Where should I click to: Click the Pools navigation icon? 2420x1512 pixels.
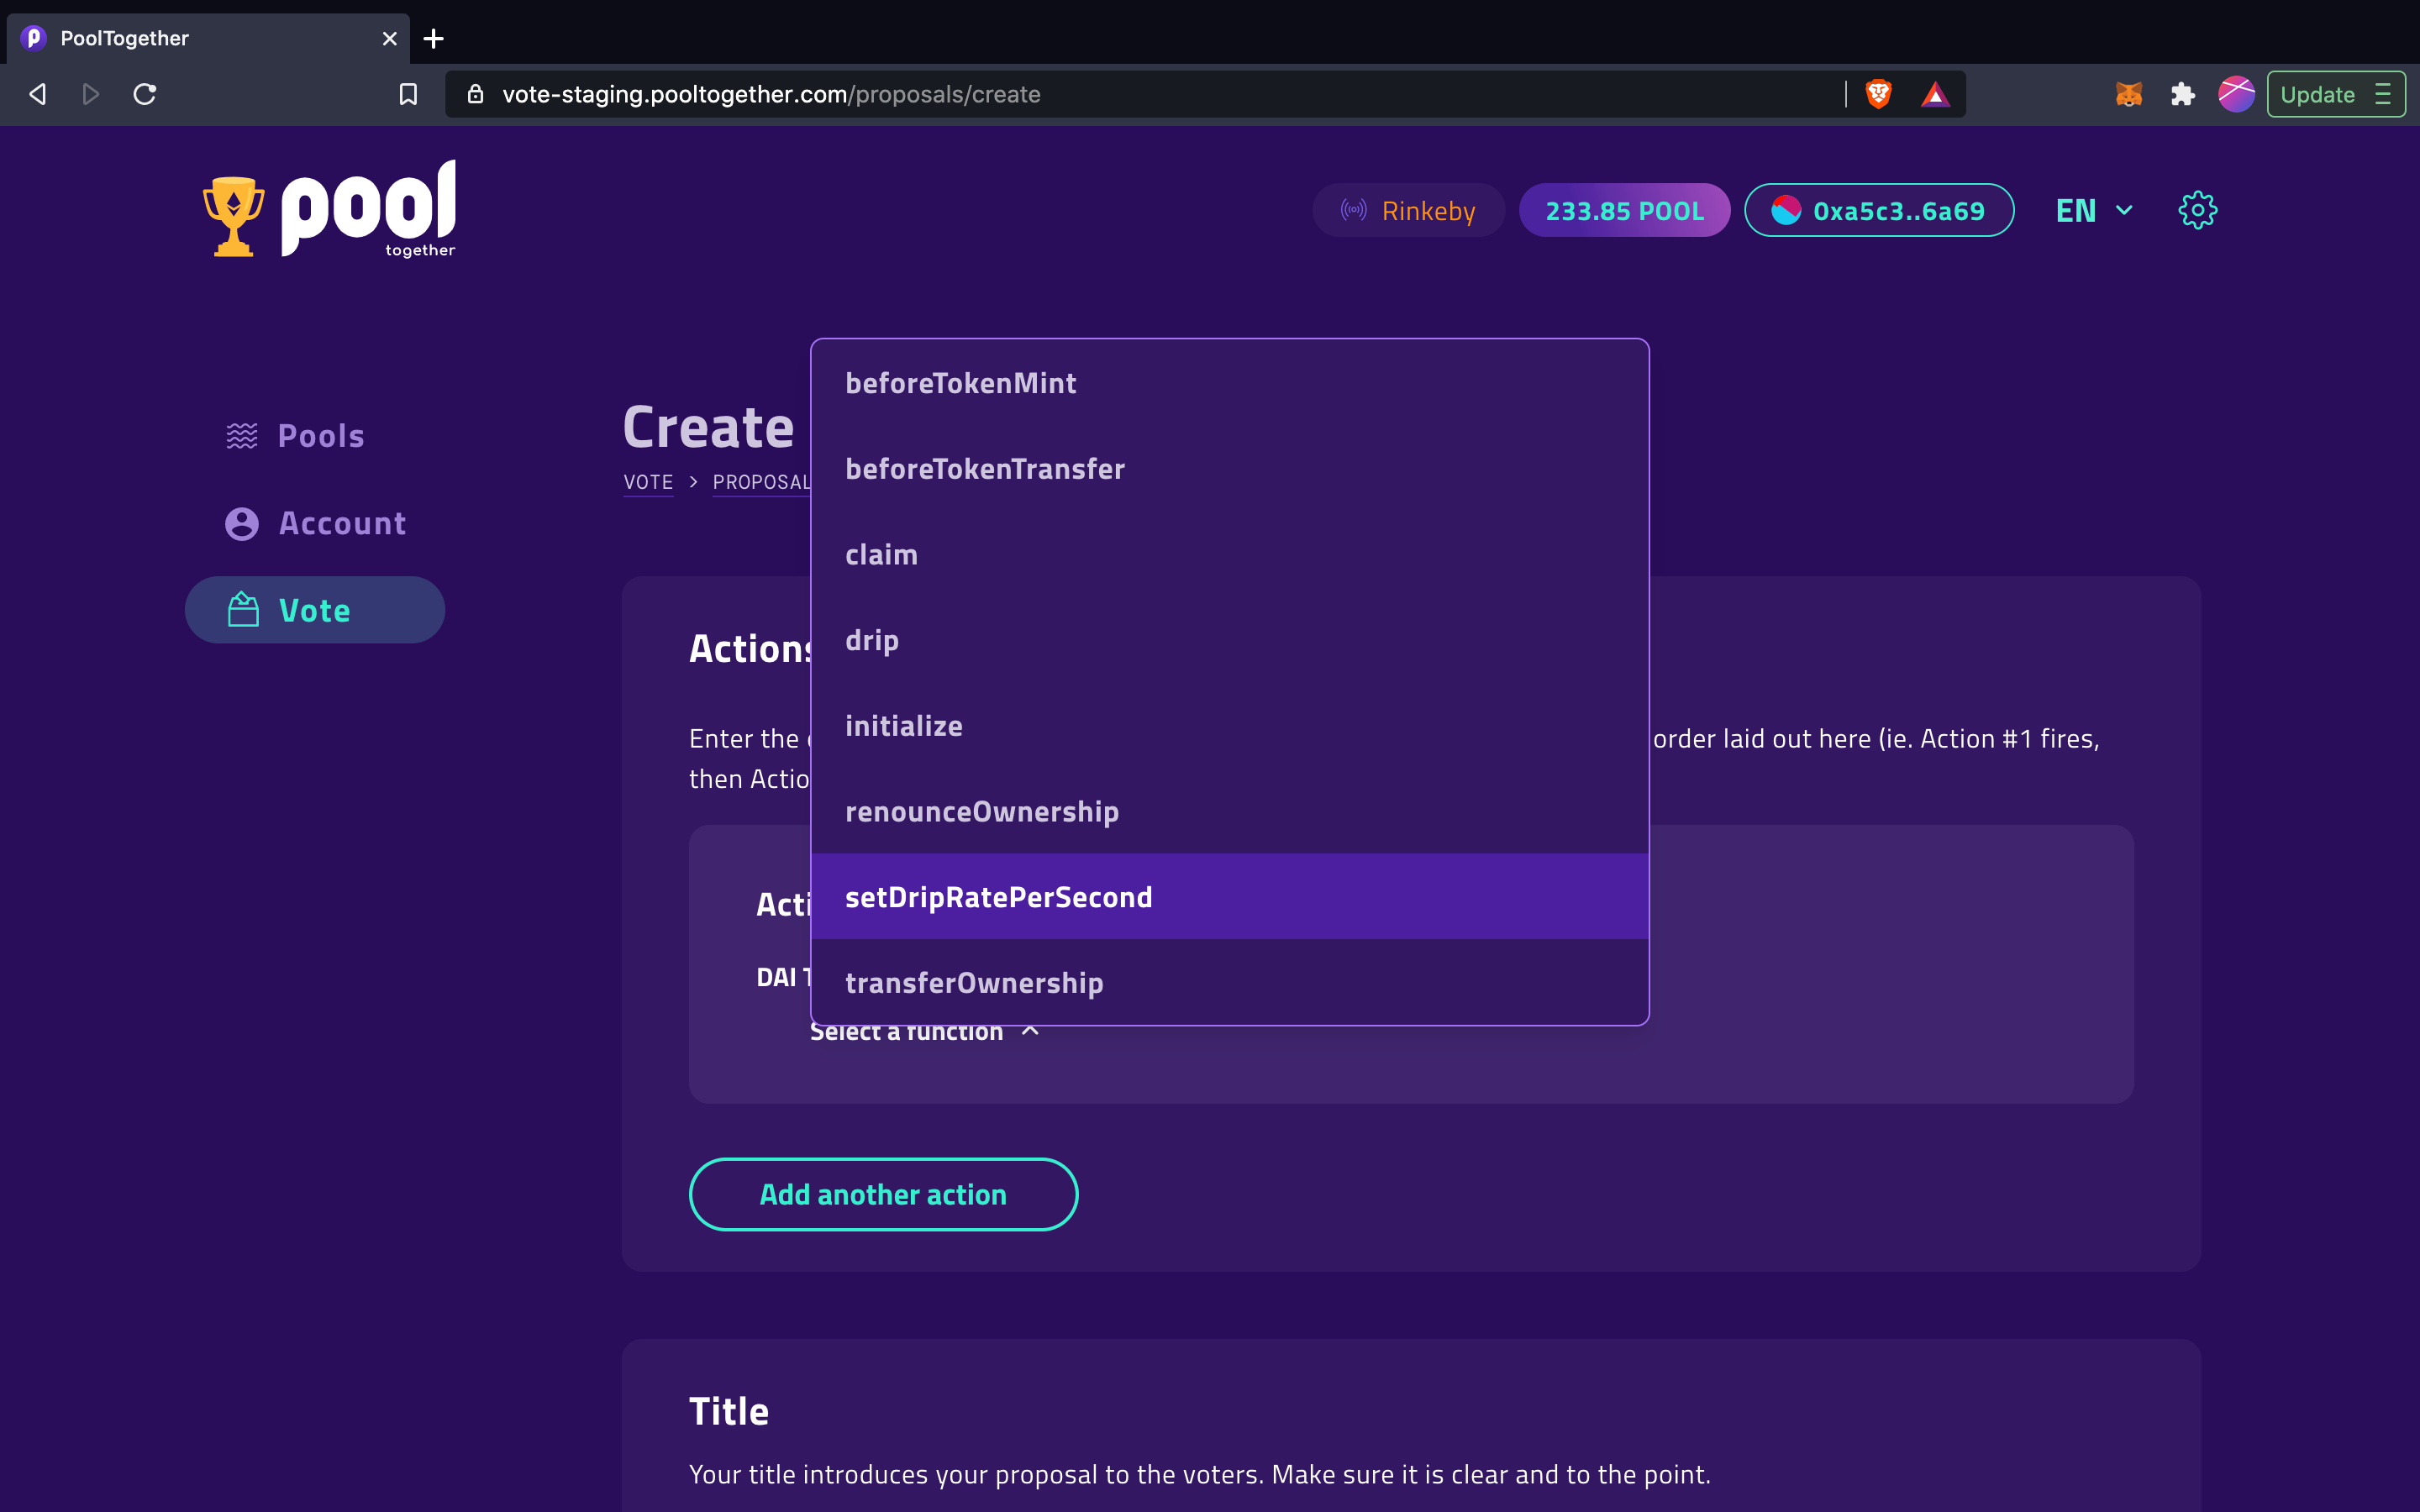(240, 433)
